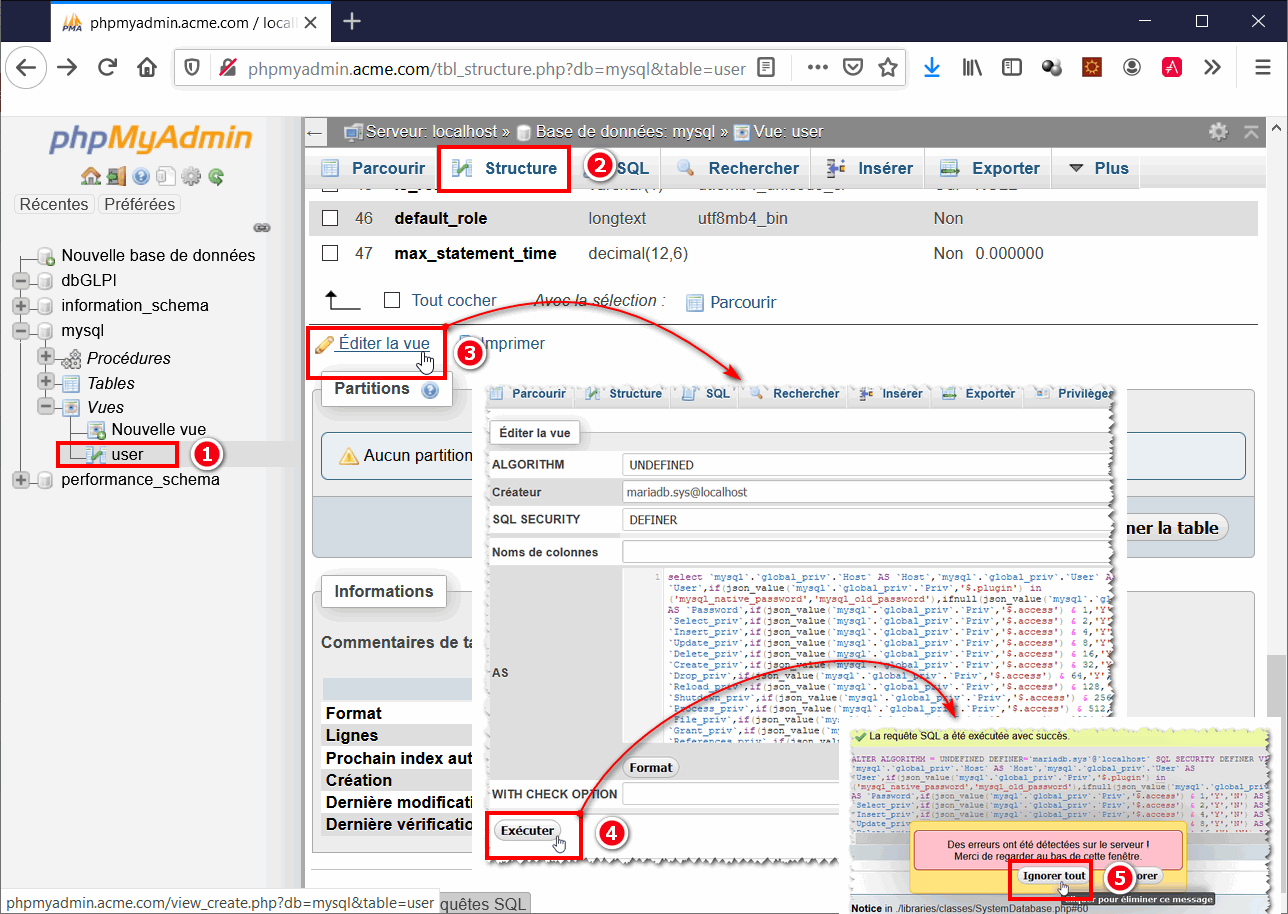This screenshot has height=914, width=1288.
Task: Toggle reader view icon in address bar
Action: pyautogui.click(x=766, y=67)
